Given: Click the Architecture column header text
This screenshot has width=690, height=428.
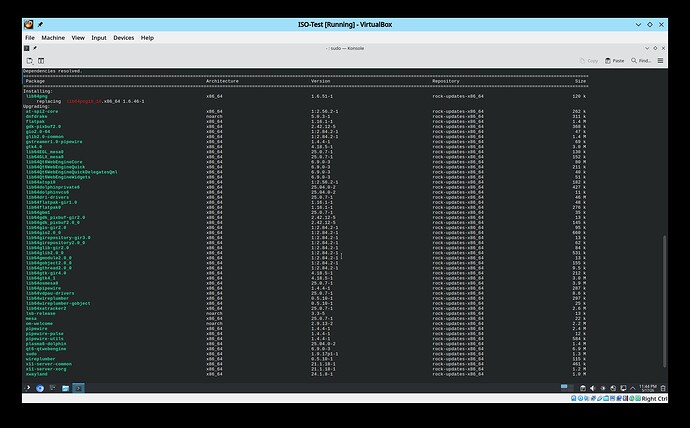Looking at the screenshot, I should click(x=222, y=81).
